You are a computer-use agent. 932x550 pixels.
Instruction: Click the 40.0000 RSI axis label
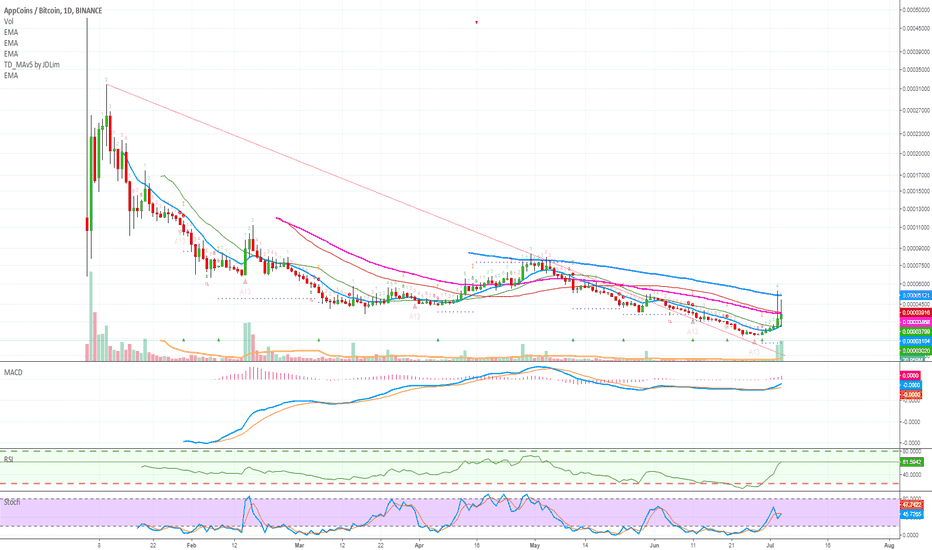[912, 474]
